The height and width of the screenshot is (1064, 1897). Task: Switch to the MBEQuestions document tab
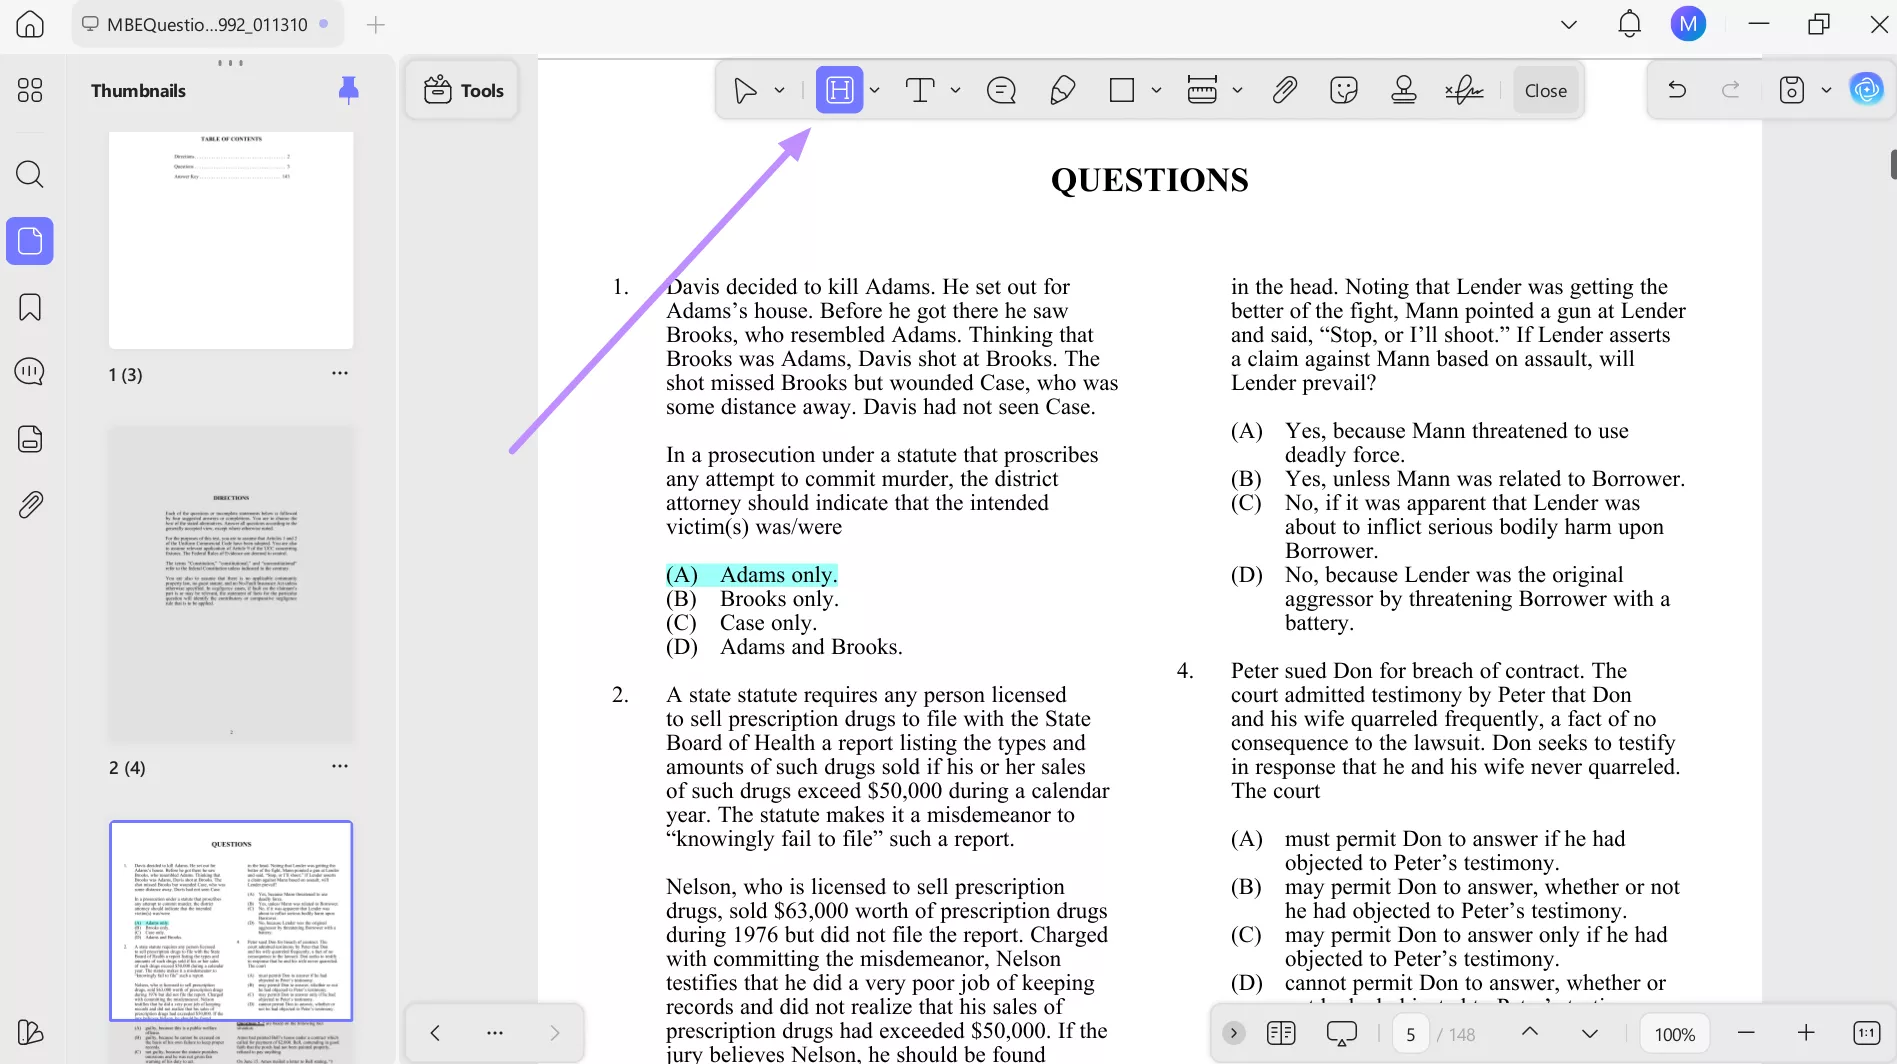(x=207, y=24)
